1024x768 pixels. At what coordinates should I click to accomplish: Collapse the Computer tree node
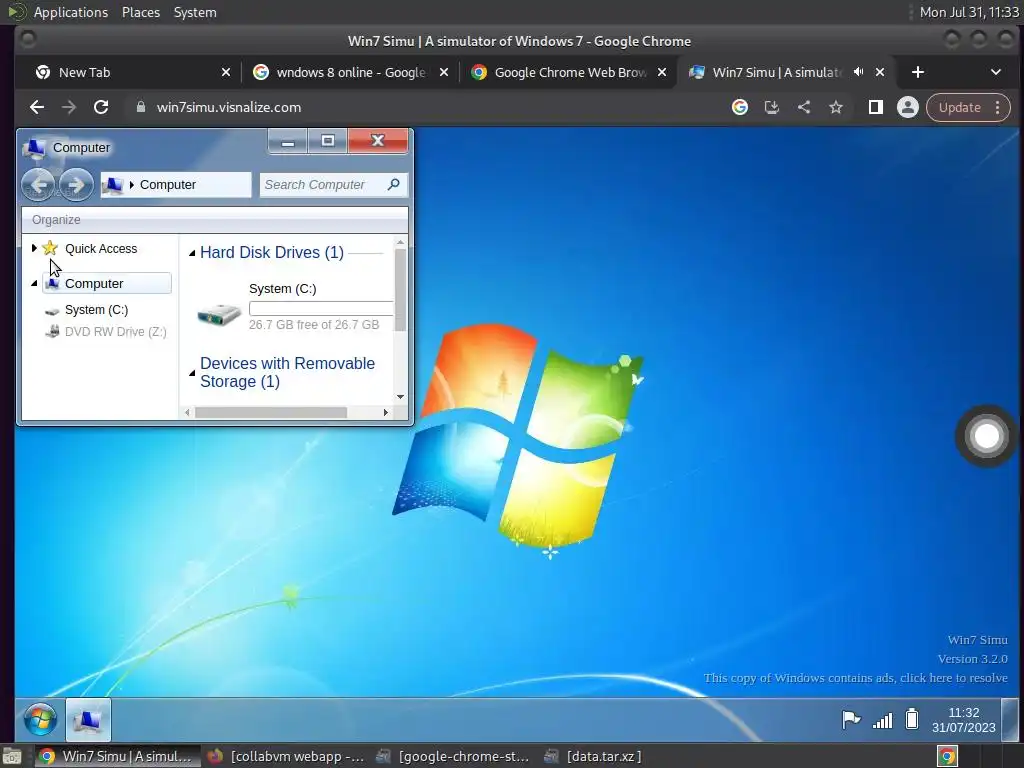(34, 283)
